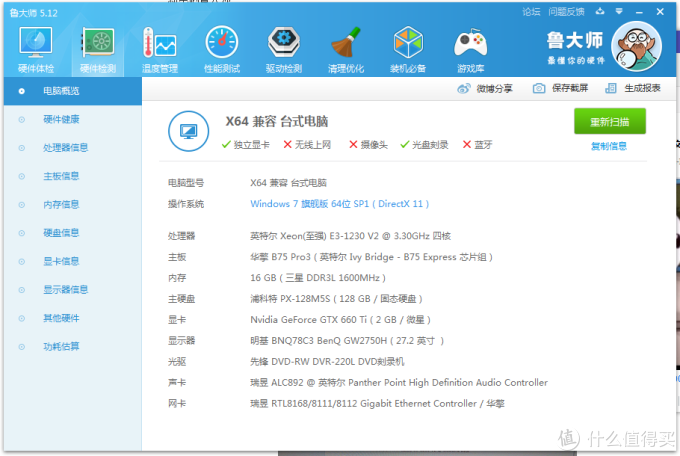Click the PX-128M5S hard disk text
This screenshot has height=456, width=680.
[336, 299]
